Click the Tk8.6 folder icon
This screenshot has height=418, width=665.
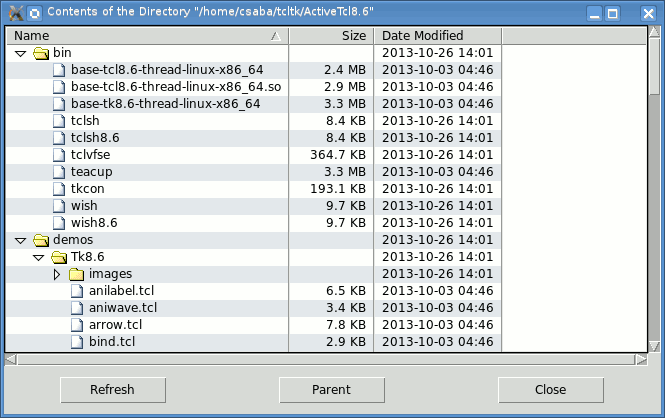(x=59, y=257)
